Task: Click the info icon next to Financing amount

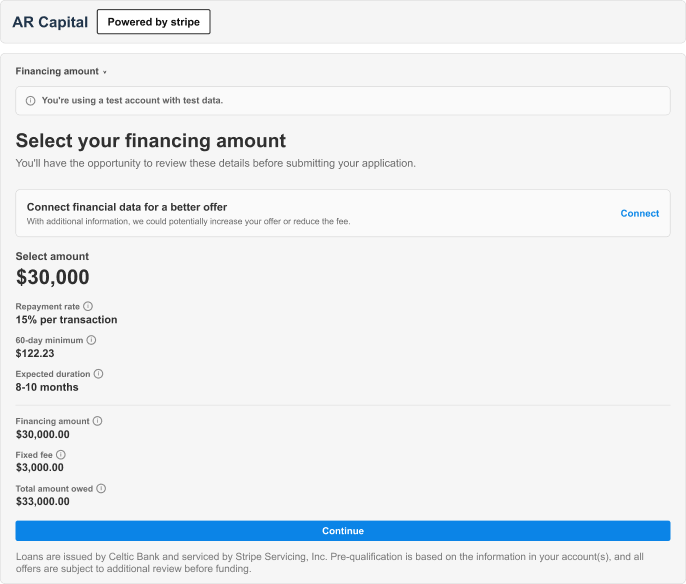Action: 98,421
